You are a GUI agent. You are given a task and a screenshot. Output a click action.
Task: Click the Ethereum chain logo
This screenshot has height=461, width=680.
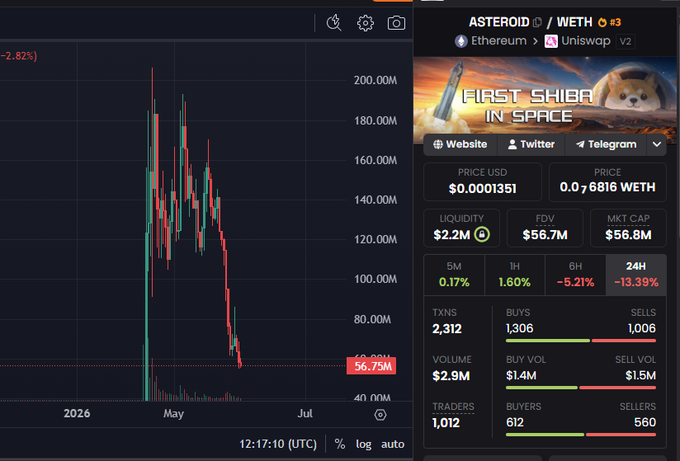click(x=461, y=41)
